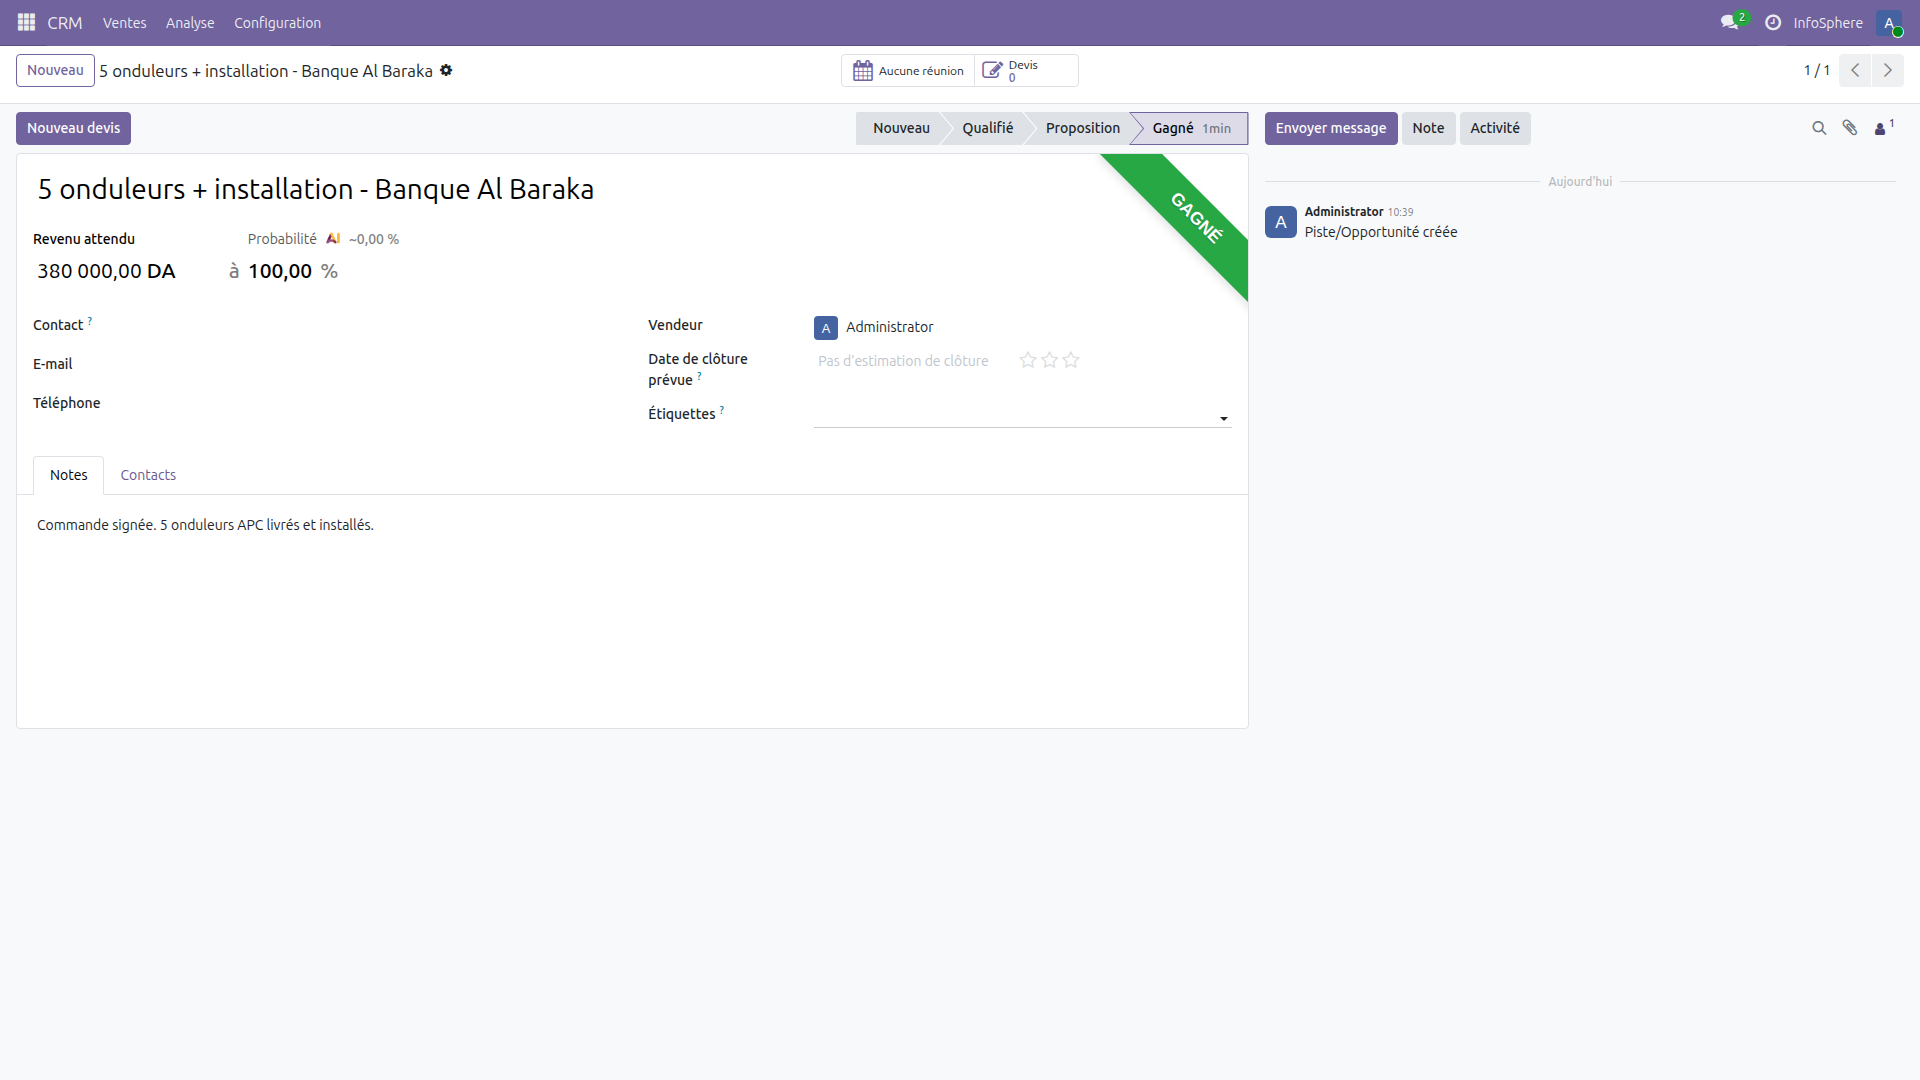Switch to the Contacts tab
Image resolution: width=1920 pixels, height=1080 pixels.
click(147, 475)
